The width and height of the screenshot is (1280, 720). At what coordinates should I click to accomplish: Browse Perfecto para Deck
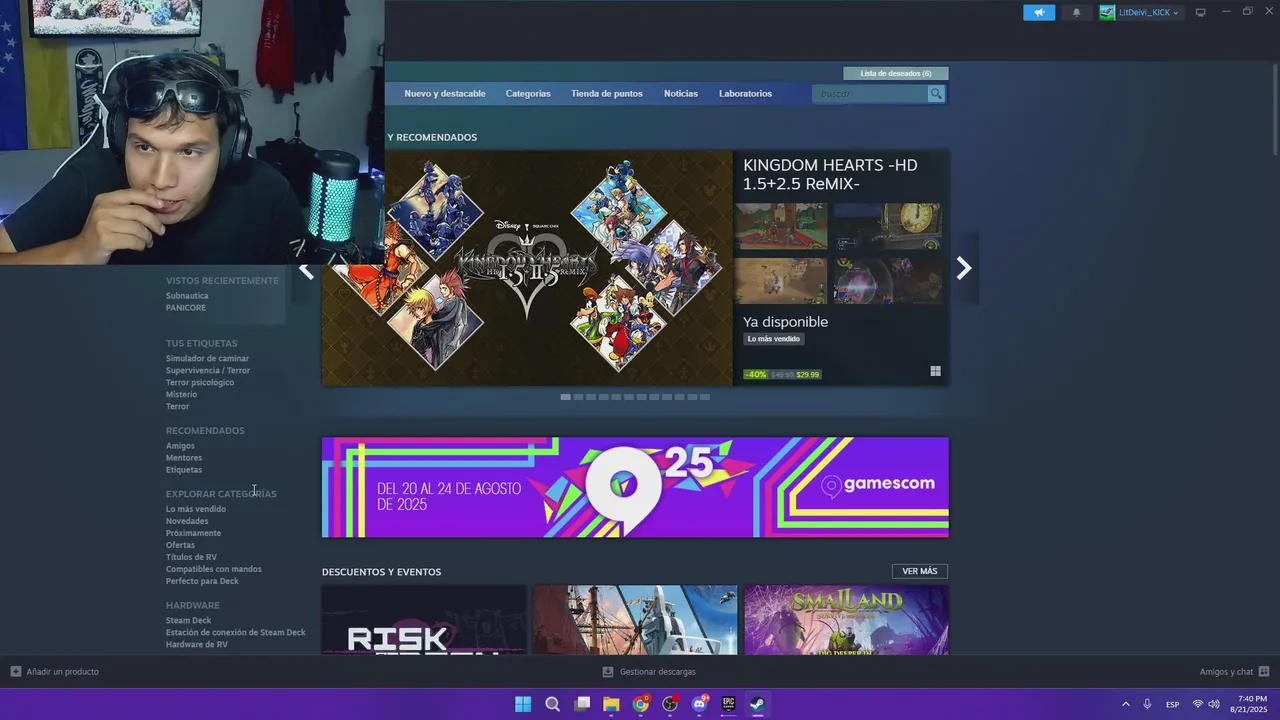coord(202,581)
